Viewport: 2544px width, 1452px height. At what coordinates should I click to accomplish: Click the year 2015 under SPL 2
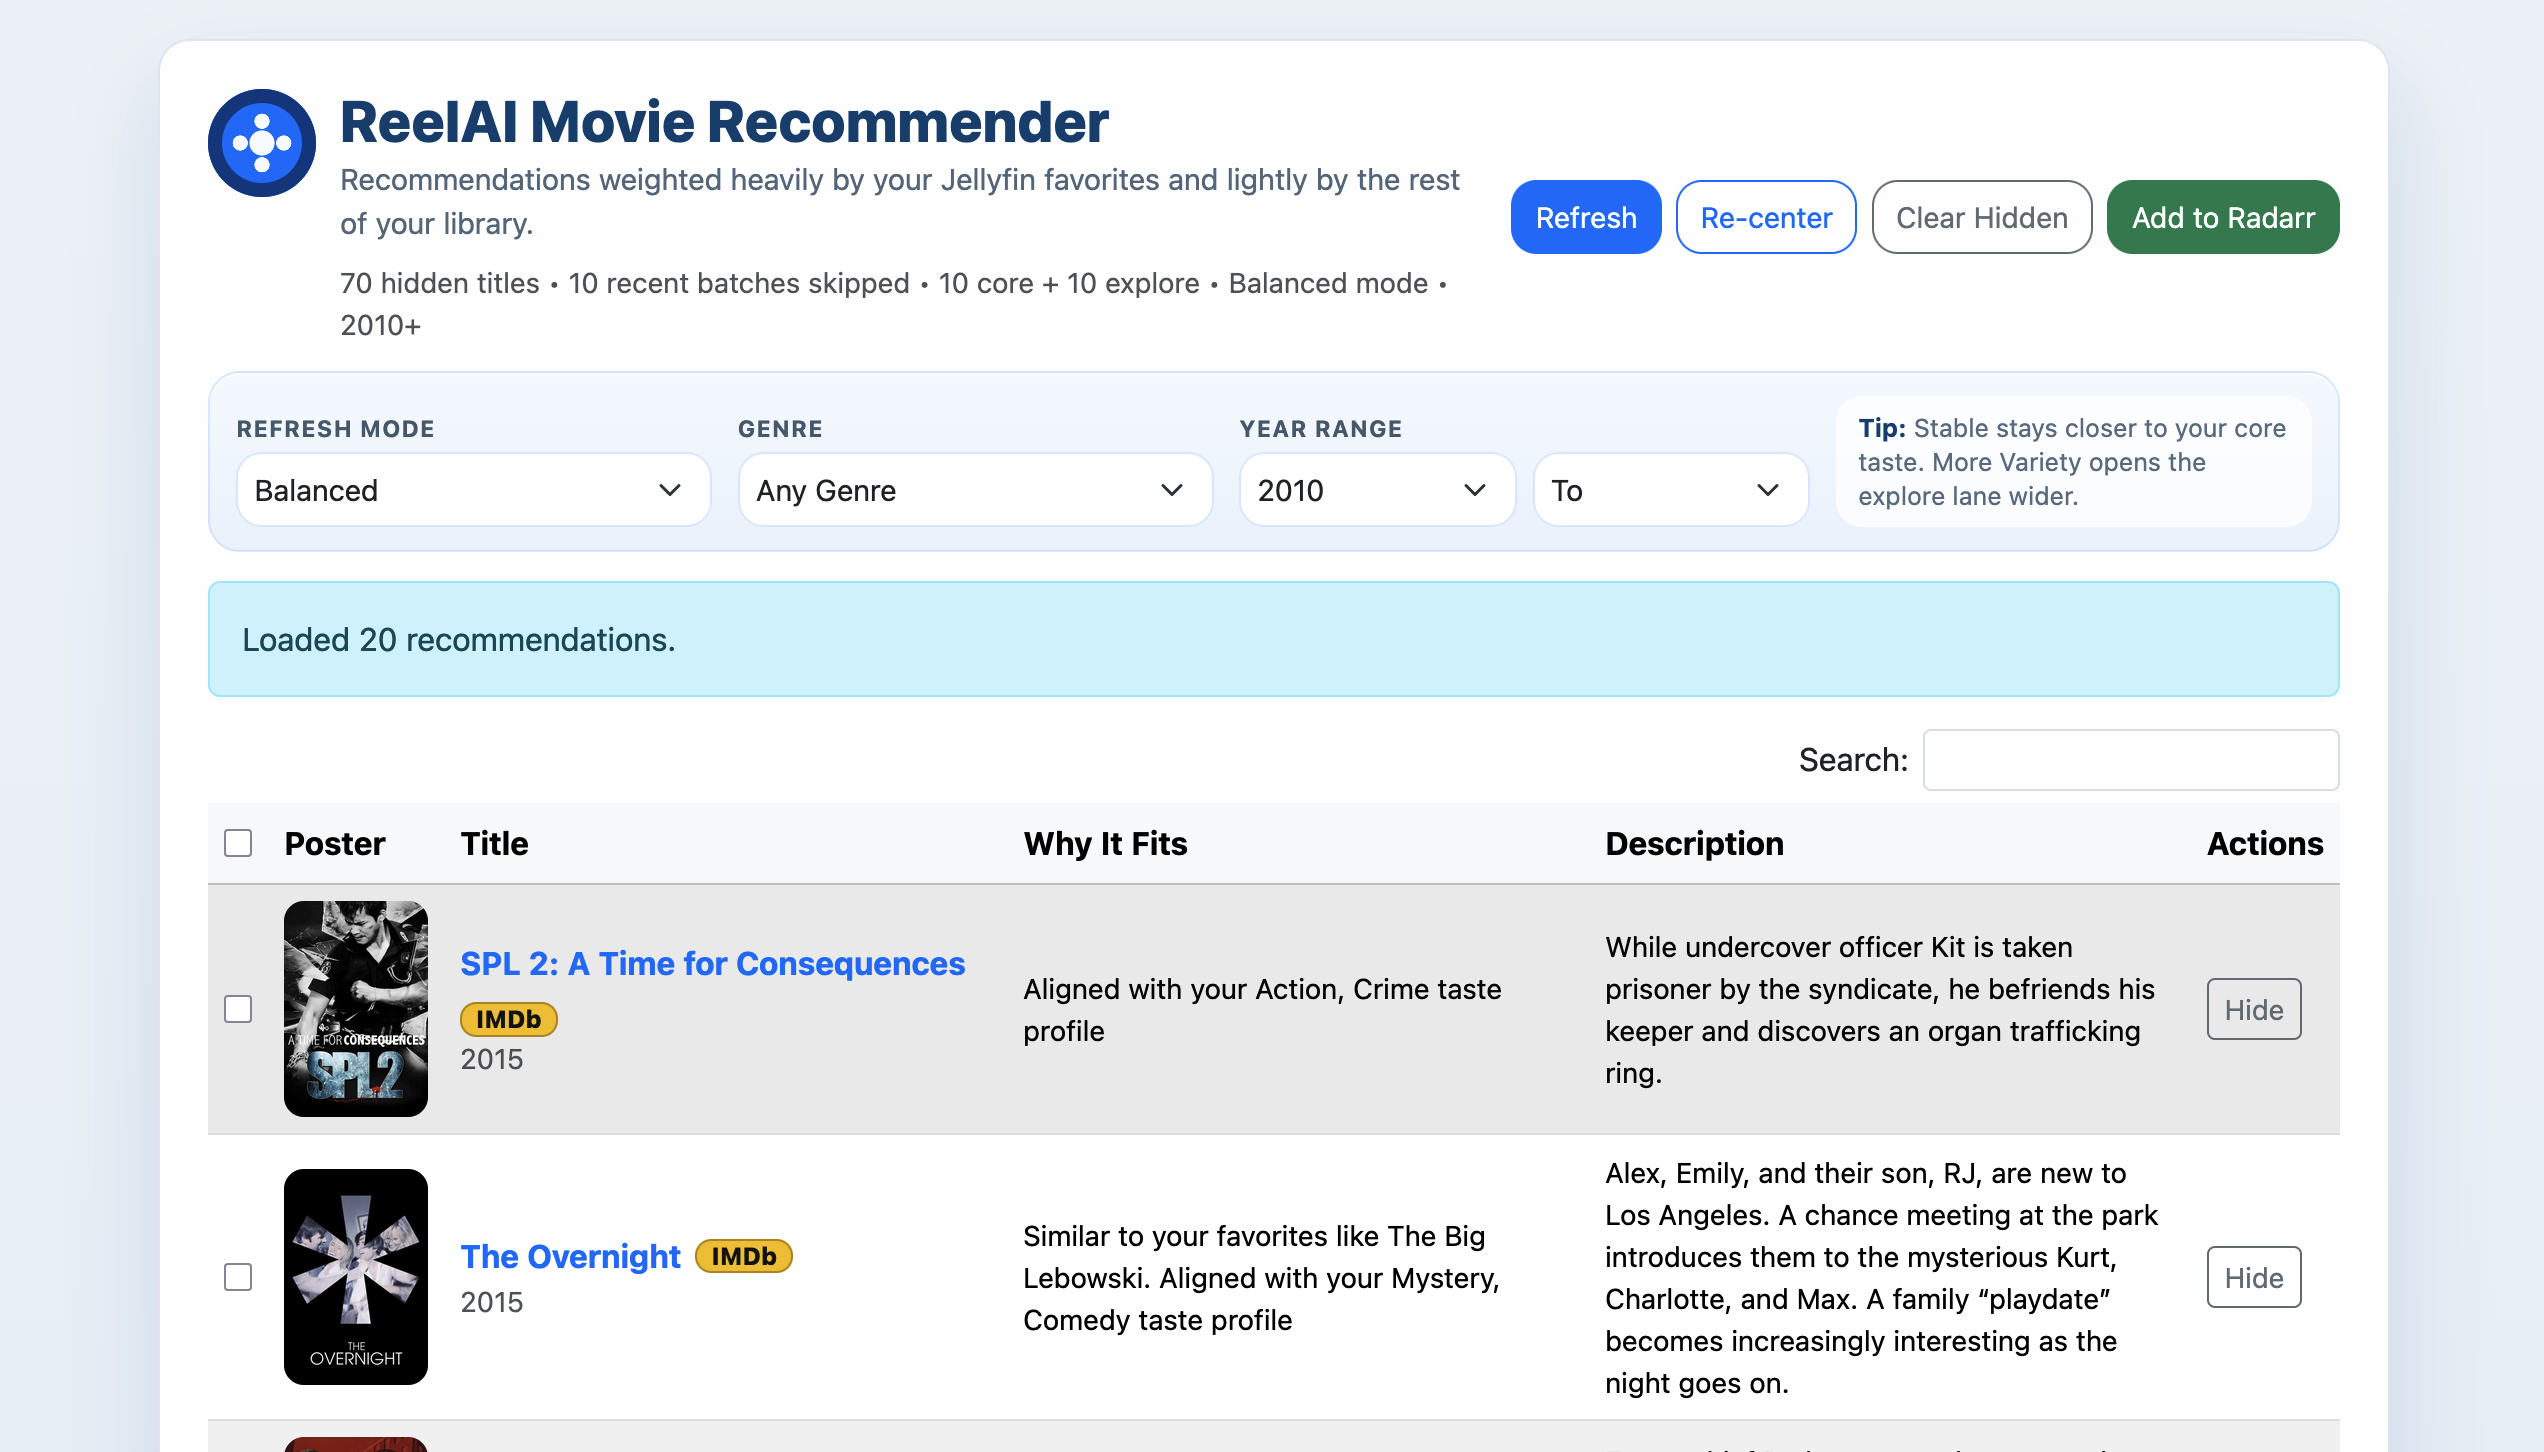point(491,1059)
